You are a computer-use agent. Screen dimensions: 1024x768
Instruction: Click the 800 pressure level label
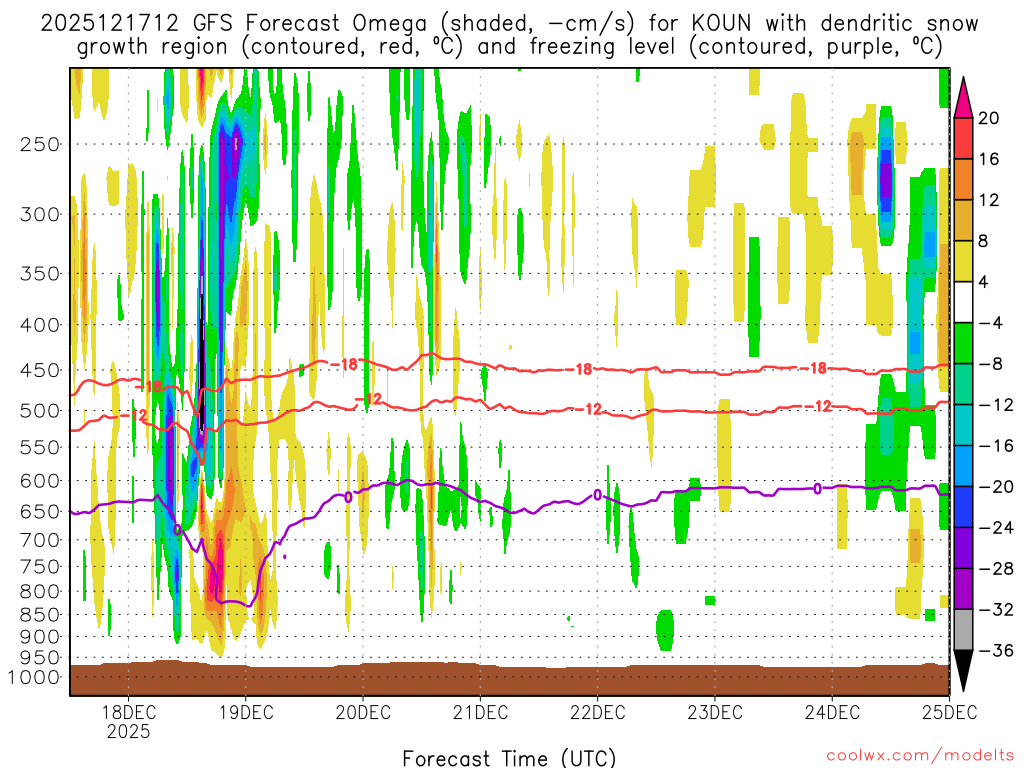coord(40,592)
